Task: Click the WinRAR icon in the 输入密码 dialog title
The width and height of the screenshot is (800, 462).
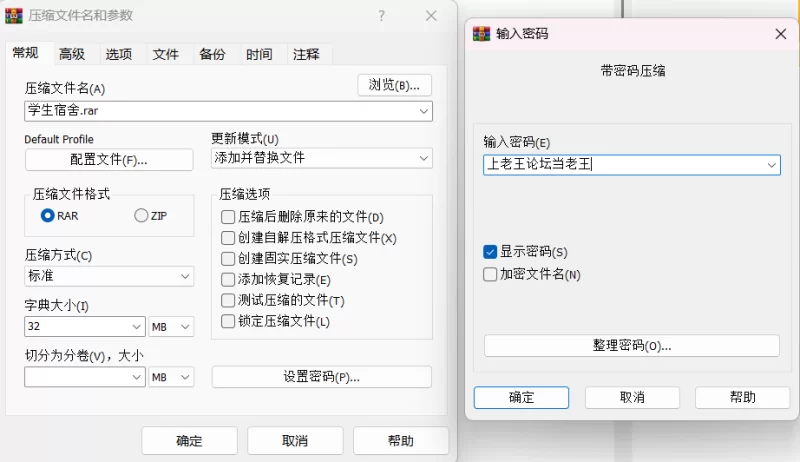Action: (481, 34)
